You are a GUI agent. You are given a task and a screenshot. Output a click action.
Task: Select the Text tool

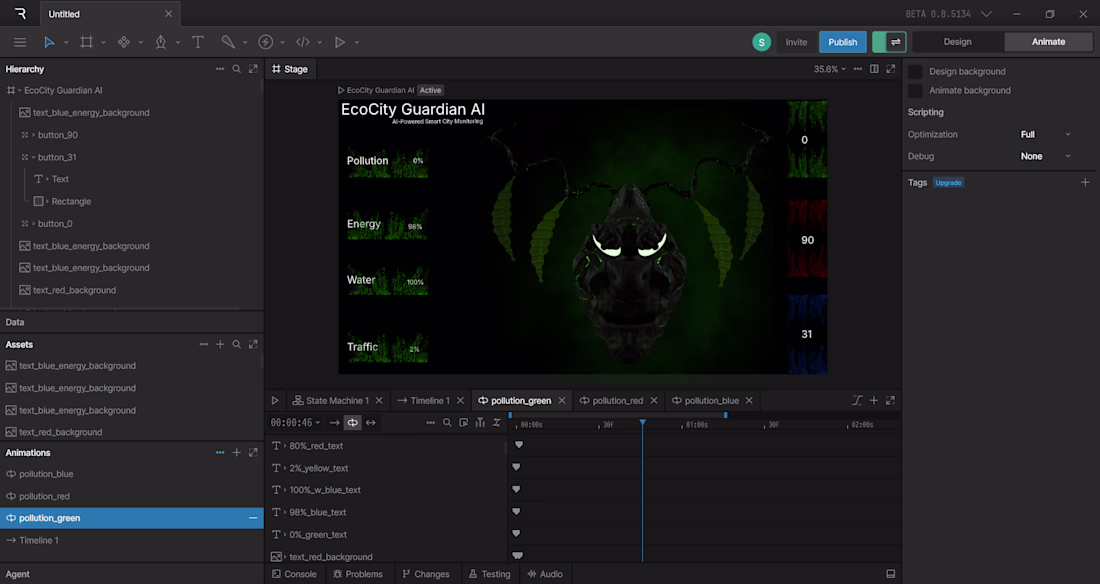[198, 42]
